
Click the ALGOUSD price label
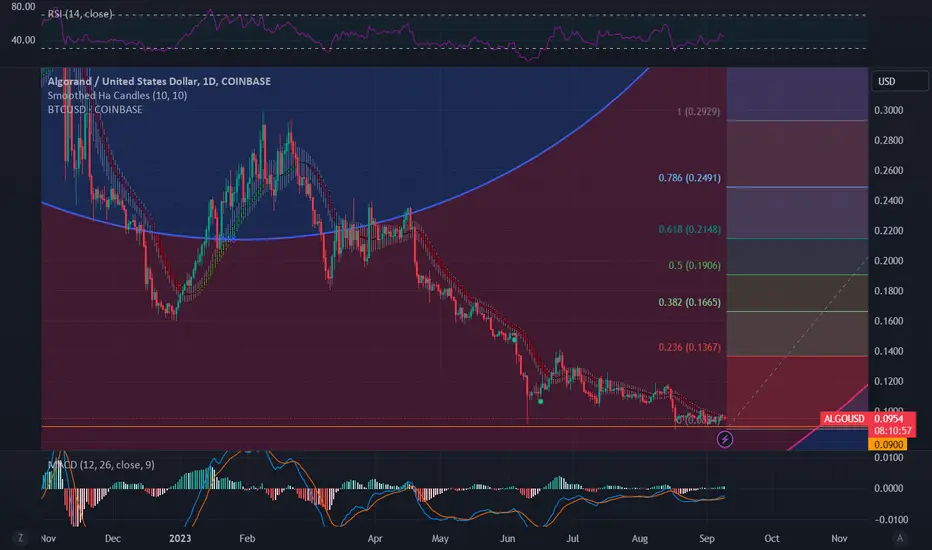point(844,419)
